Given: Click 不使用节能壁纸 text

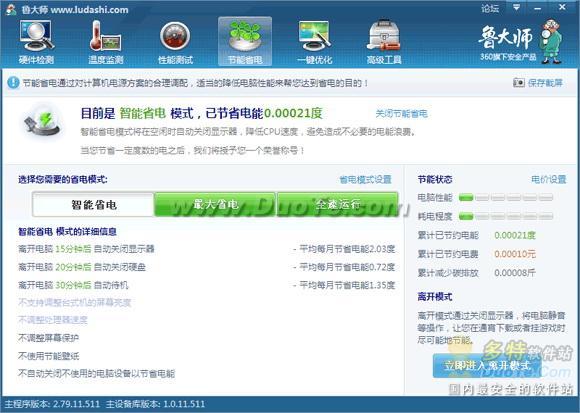Looking at the screenshot, I should (x=48, y=356).
